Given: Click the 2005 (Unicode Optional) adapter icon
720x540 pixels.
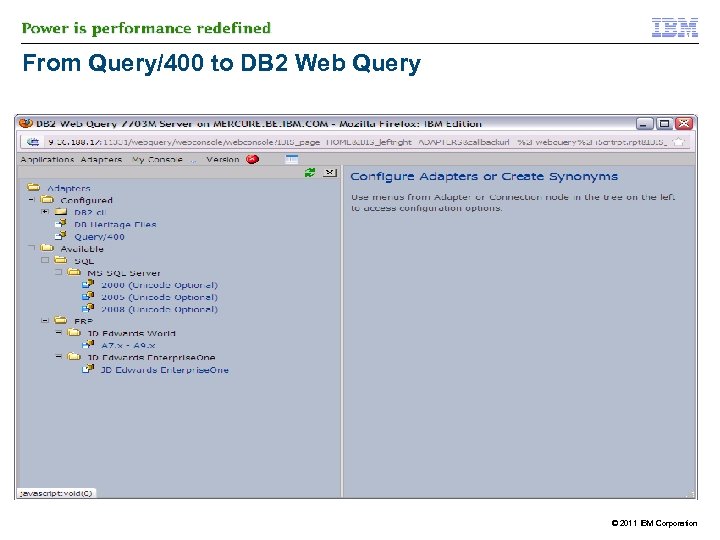Looking at the screenshot, I should (x=88, y=296).
